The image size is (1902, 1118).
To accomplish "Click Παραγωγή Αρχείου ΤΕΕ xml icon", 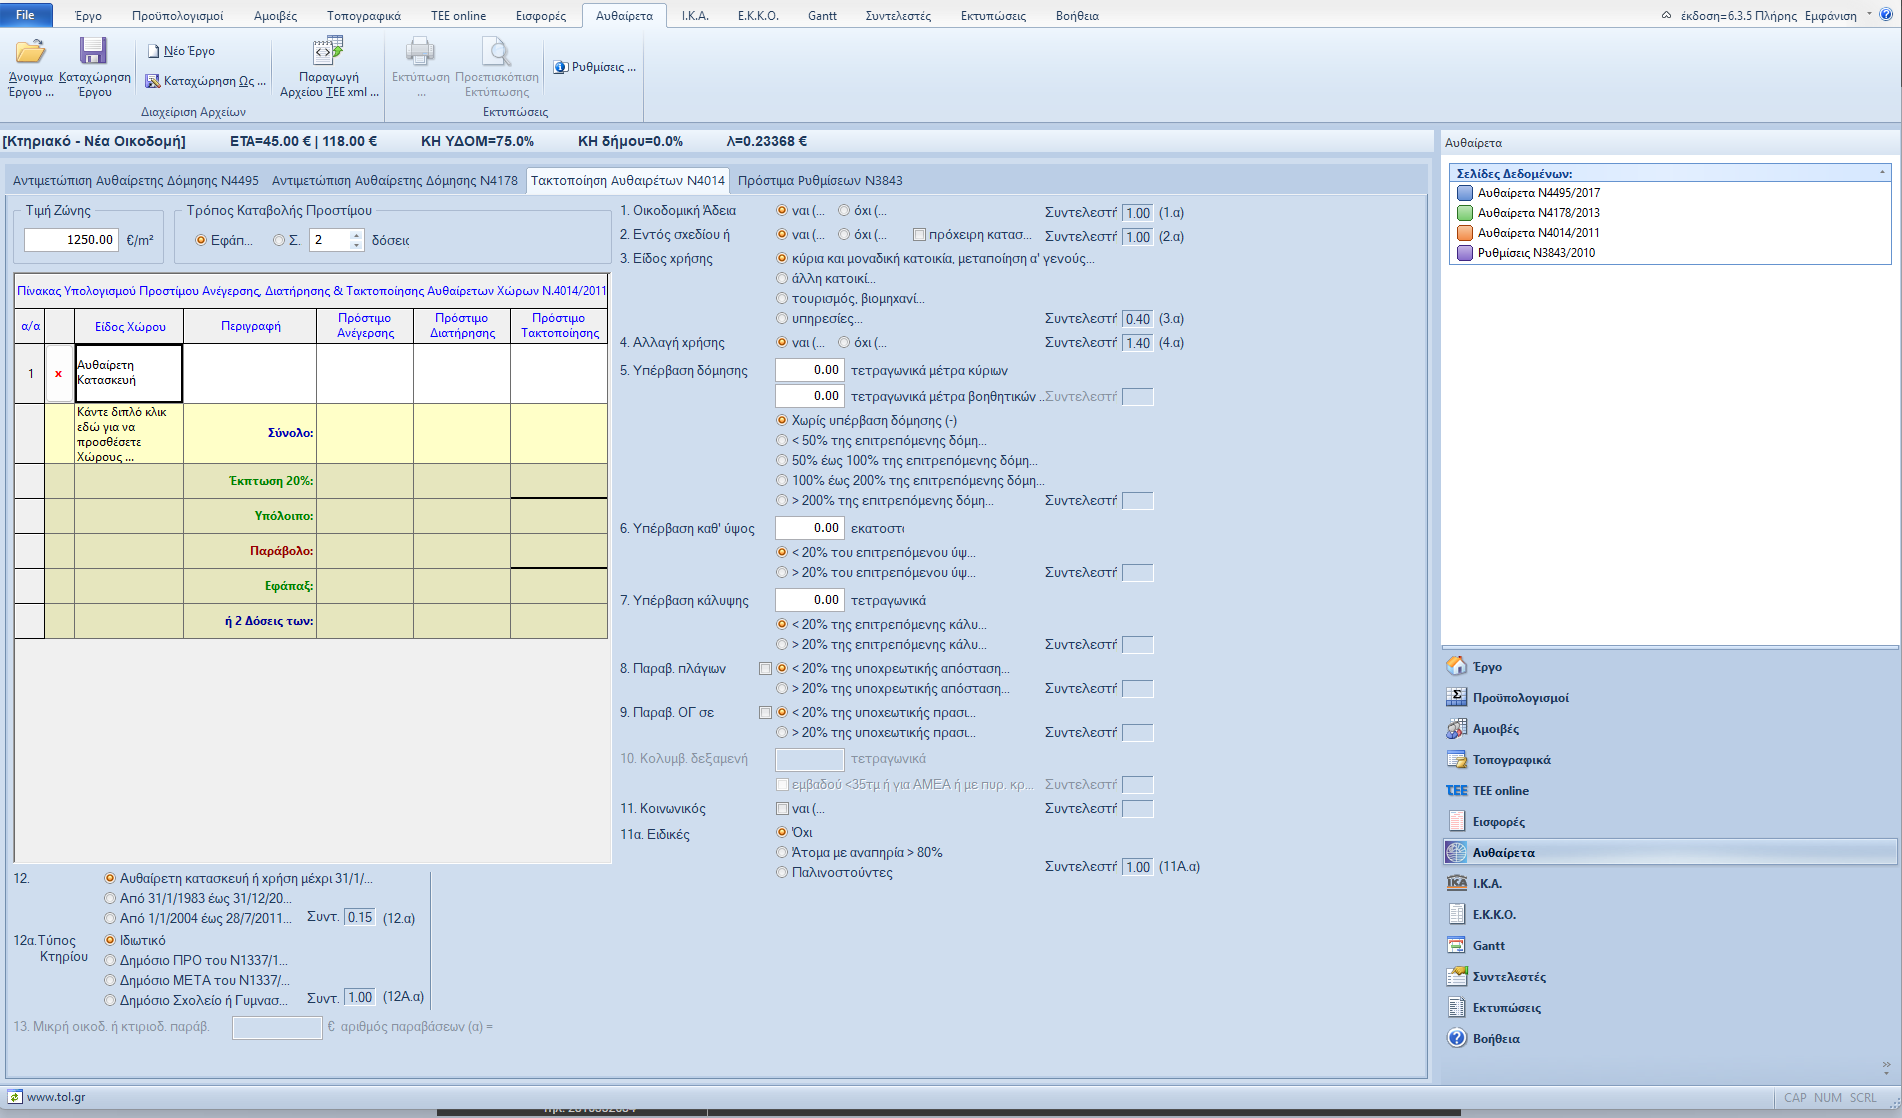I will (x=328, y=52).
